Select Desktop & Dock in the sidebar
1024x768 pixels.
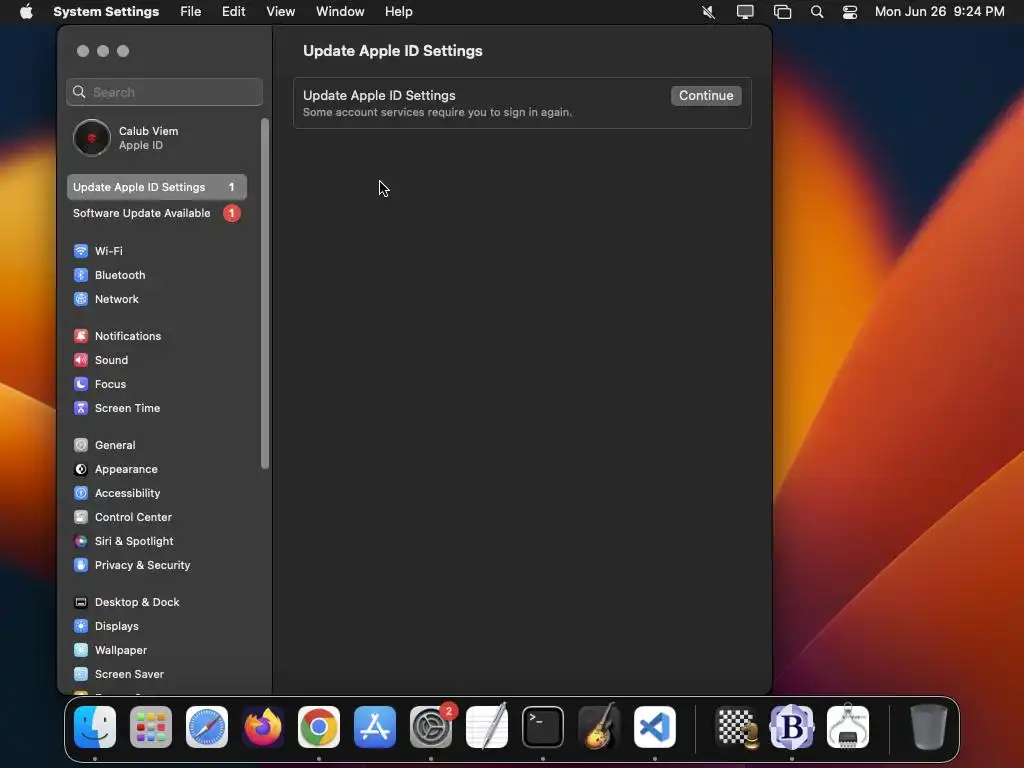pyautogui.click(x=157, y=602)
